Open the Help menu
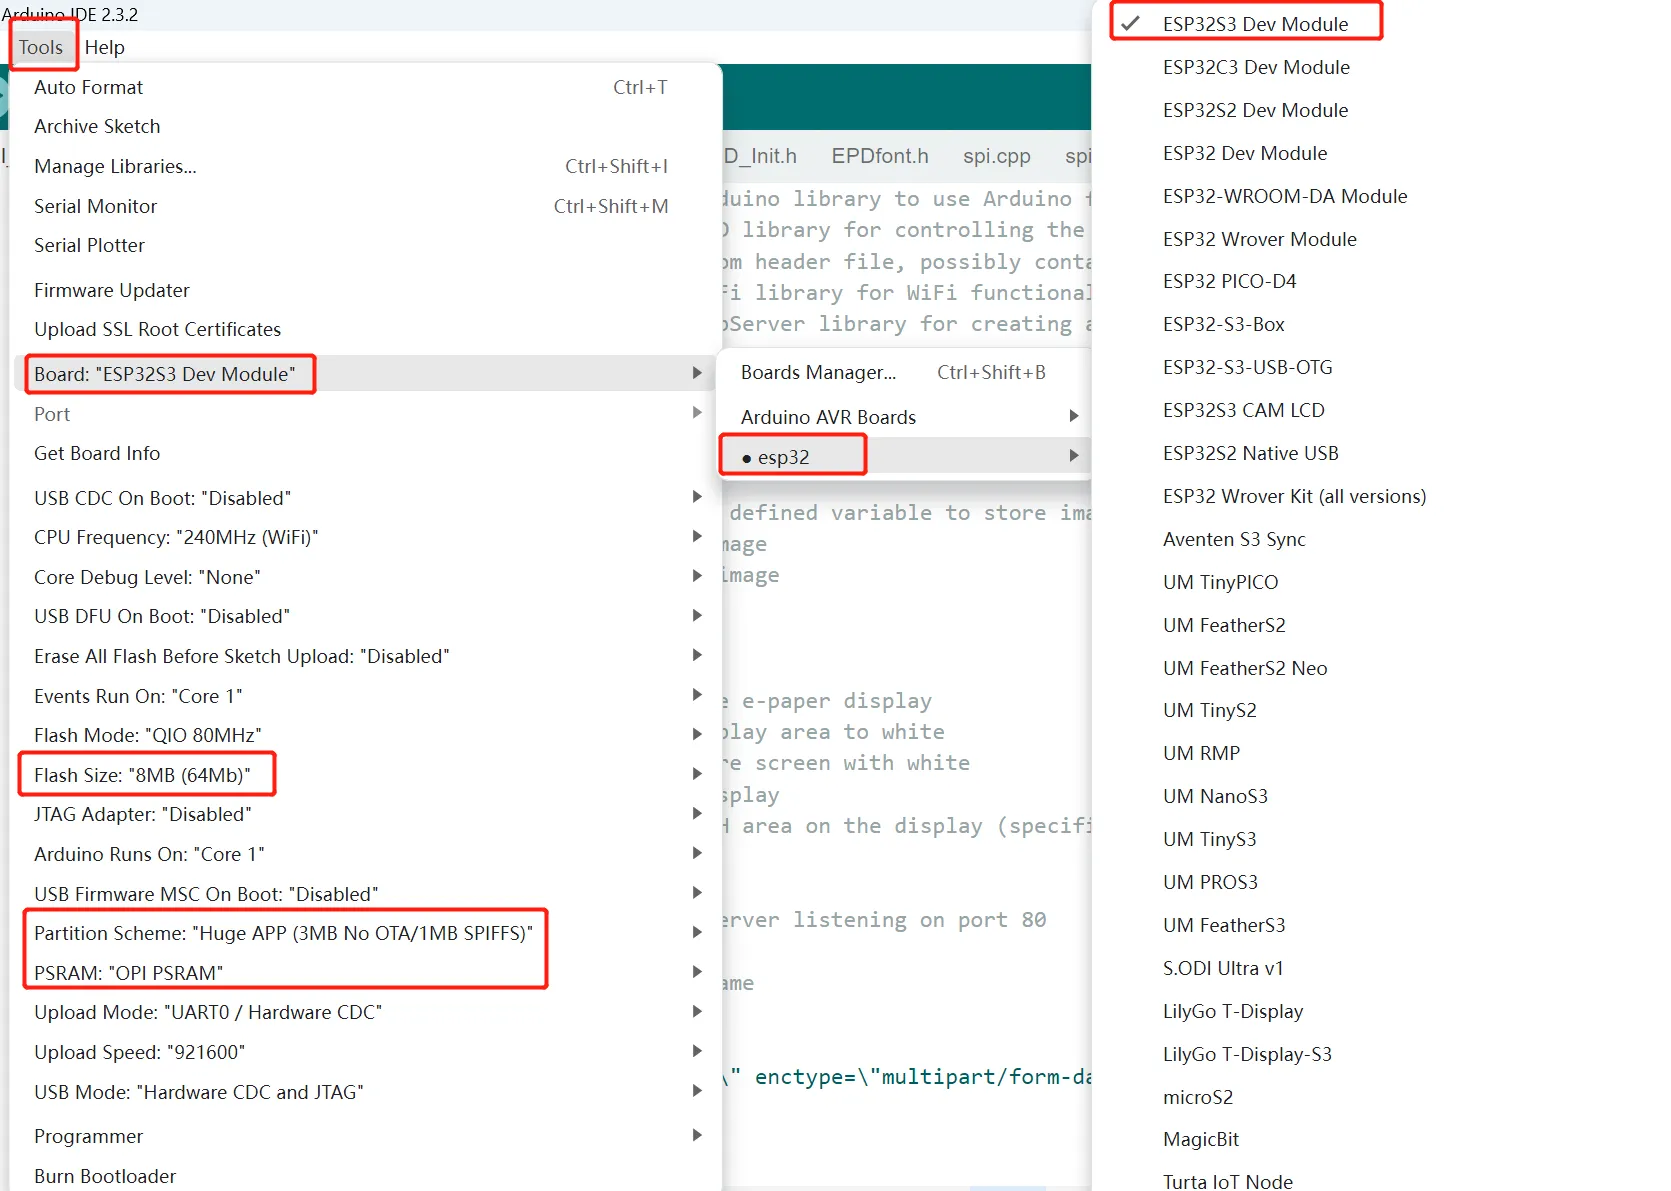Viewport: 1671px width, 1191px height. 104,47
